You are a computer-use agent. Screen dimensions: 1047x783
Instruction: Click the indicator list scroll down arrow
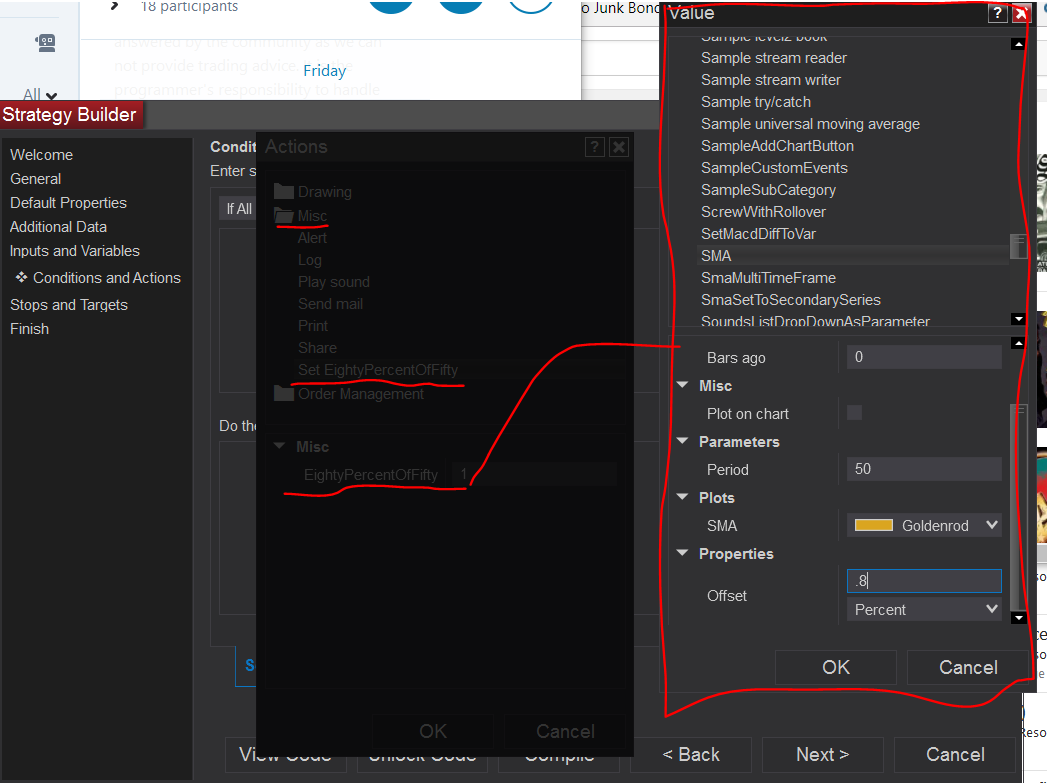click(1018, 319)
